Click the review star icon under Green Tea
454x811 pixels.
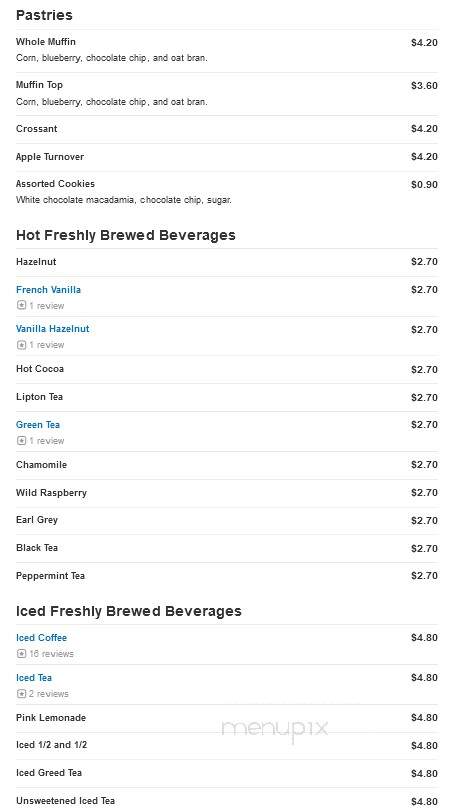pyautogui.click(x=21, y=441)
